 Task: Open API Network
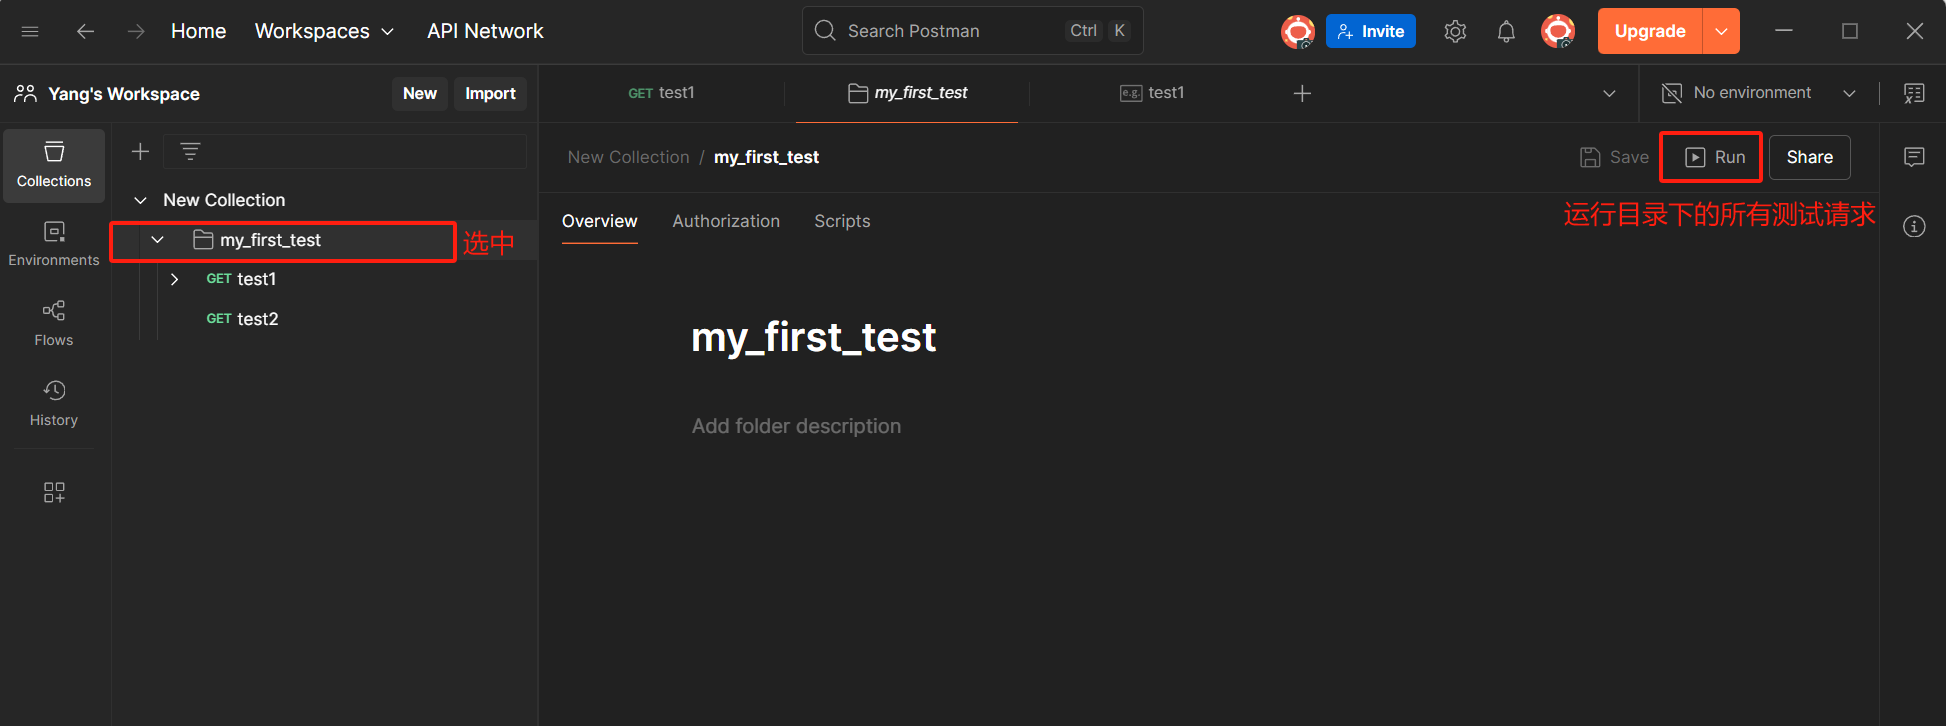coord(485,31)
